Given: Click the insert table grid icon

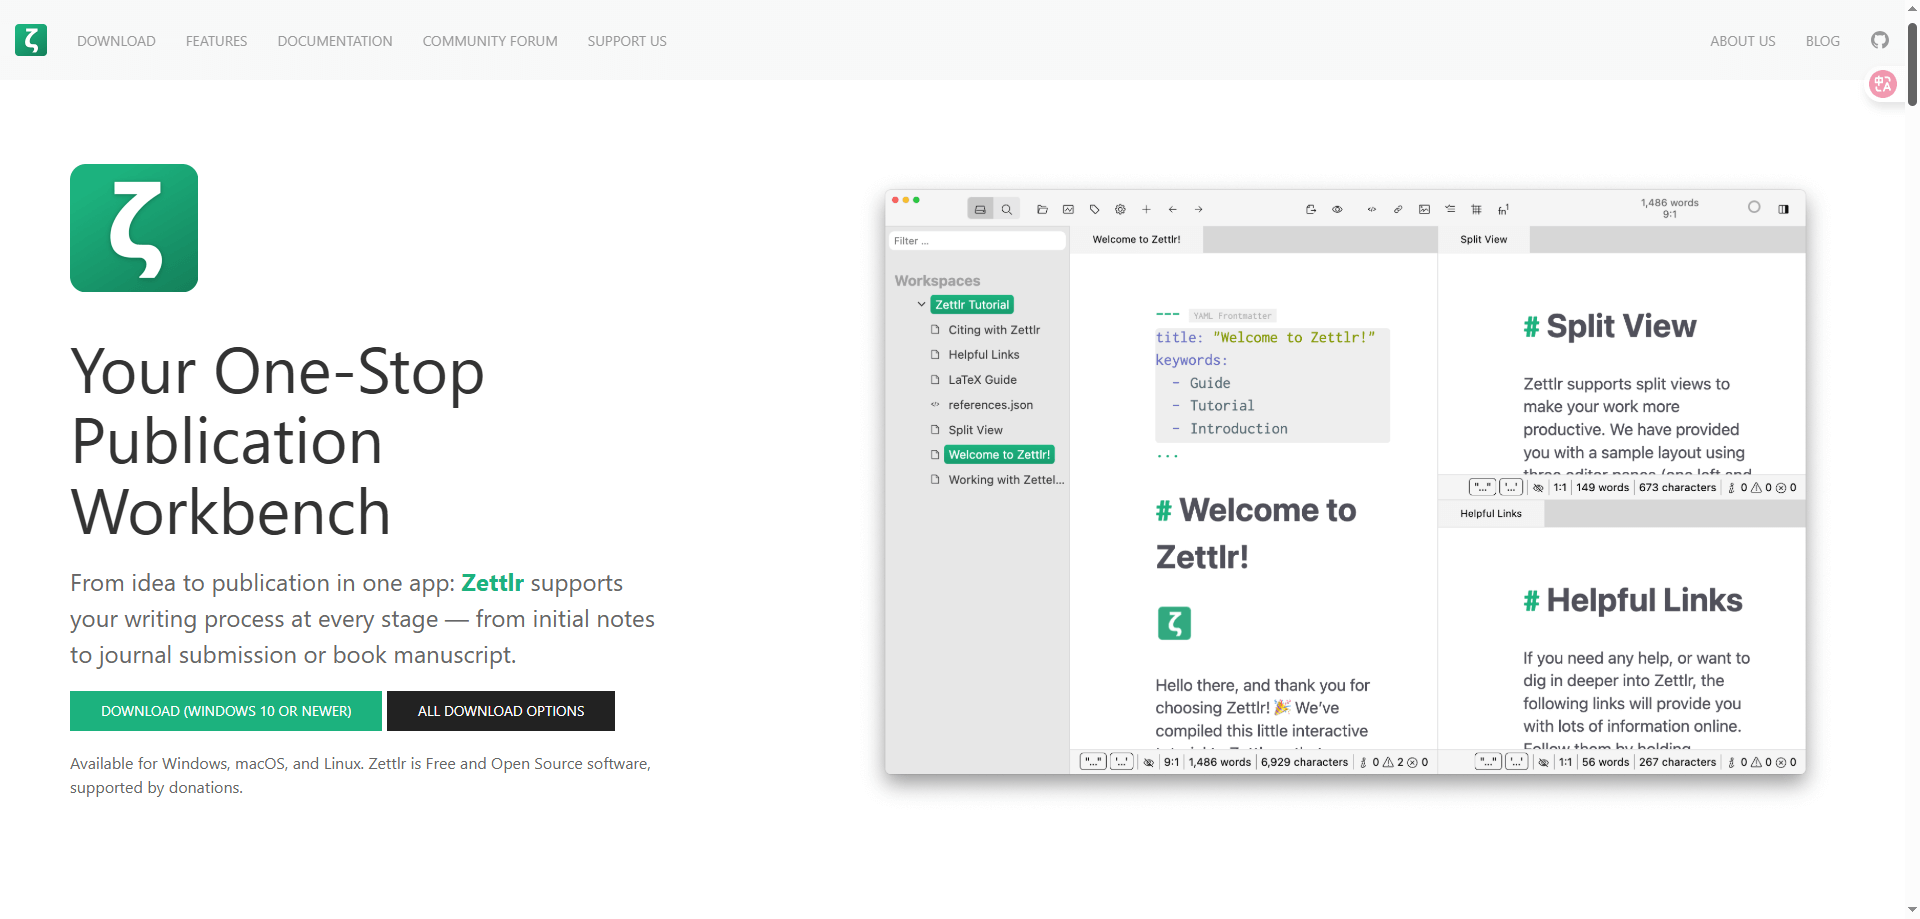Looking at the screenshot, I should click(1476, 209).
